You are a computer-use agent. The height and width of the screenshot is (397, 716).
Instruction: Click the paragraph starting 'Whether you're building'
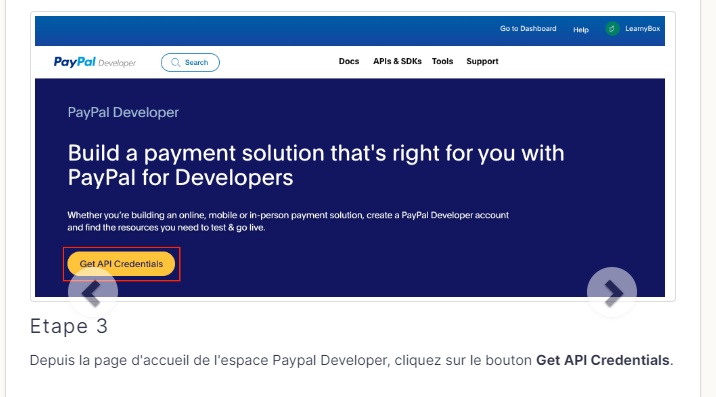click(x=288, y=221)
